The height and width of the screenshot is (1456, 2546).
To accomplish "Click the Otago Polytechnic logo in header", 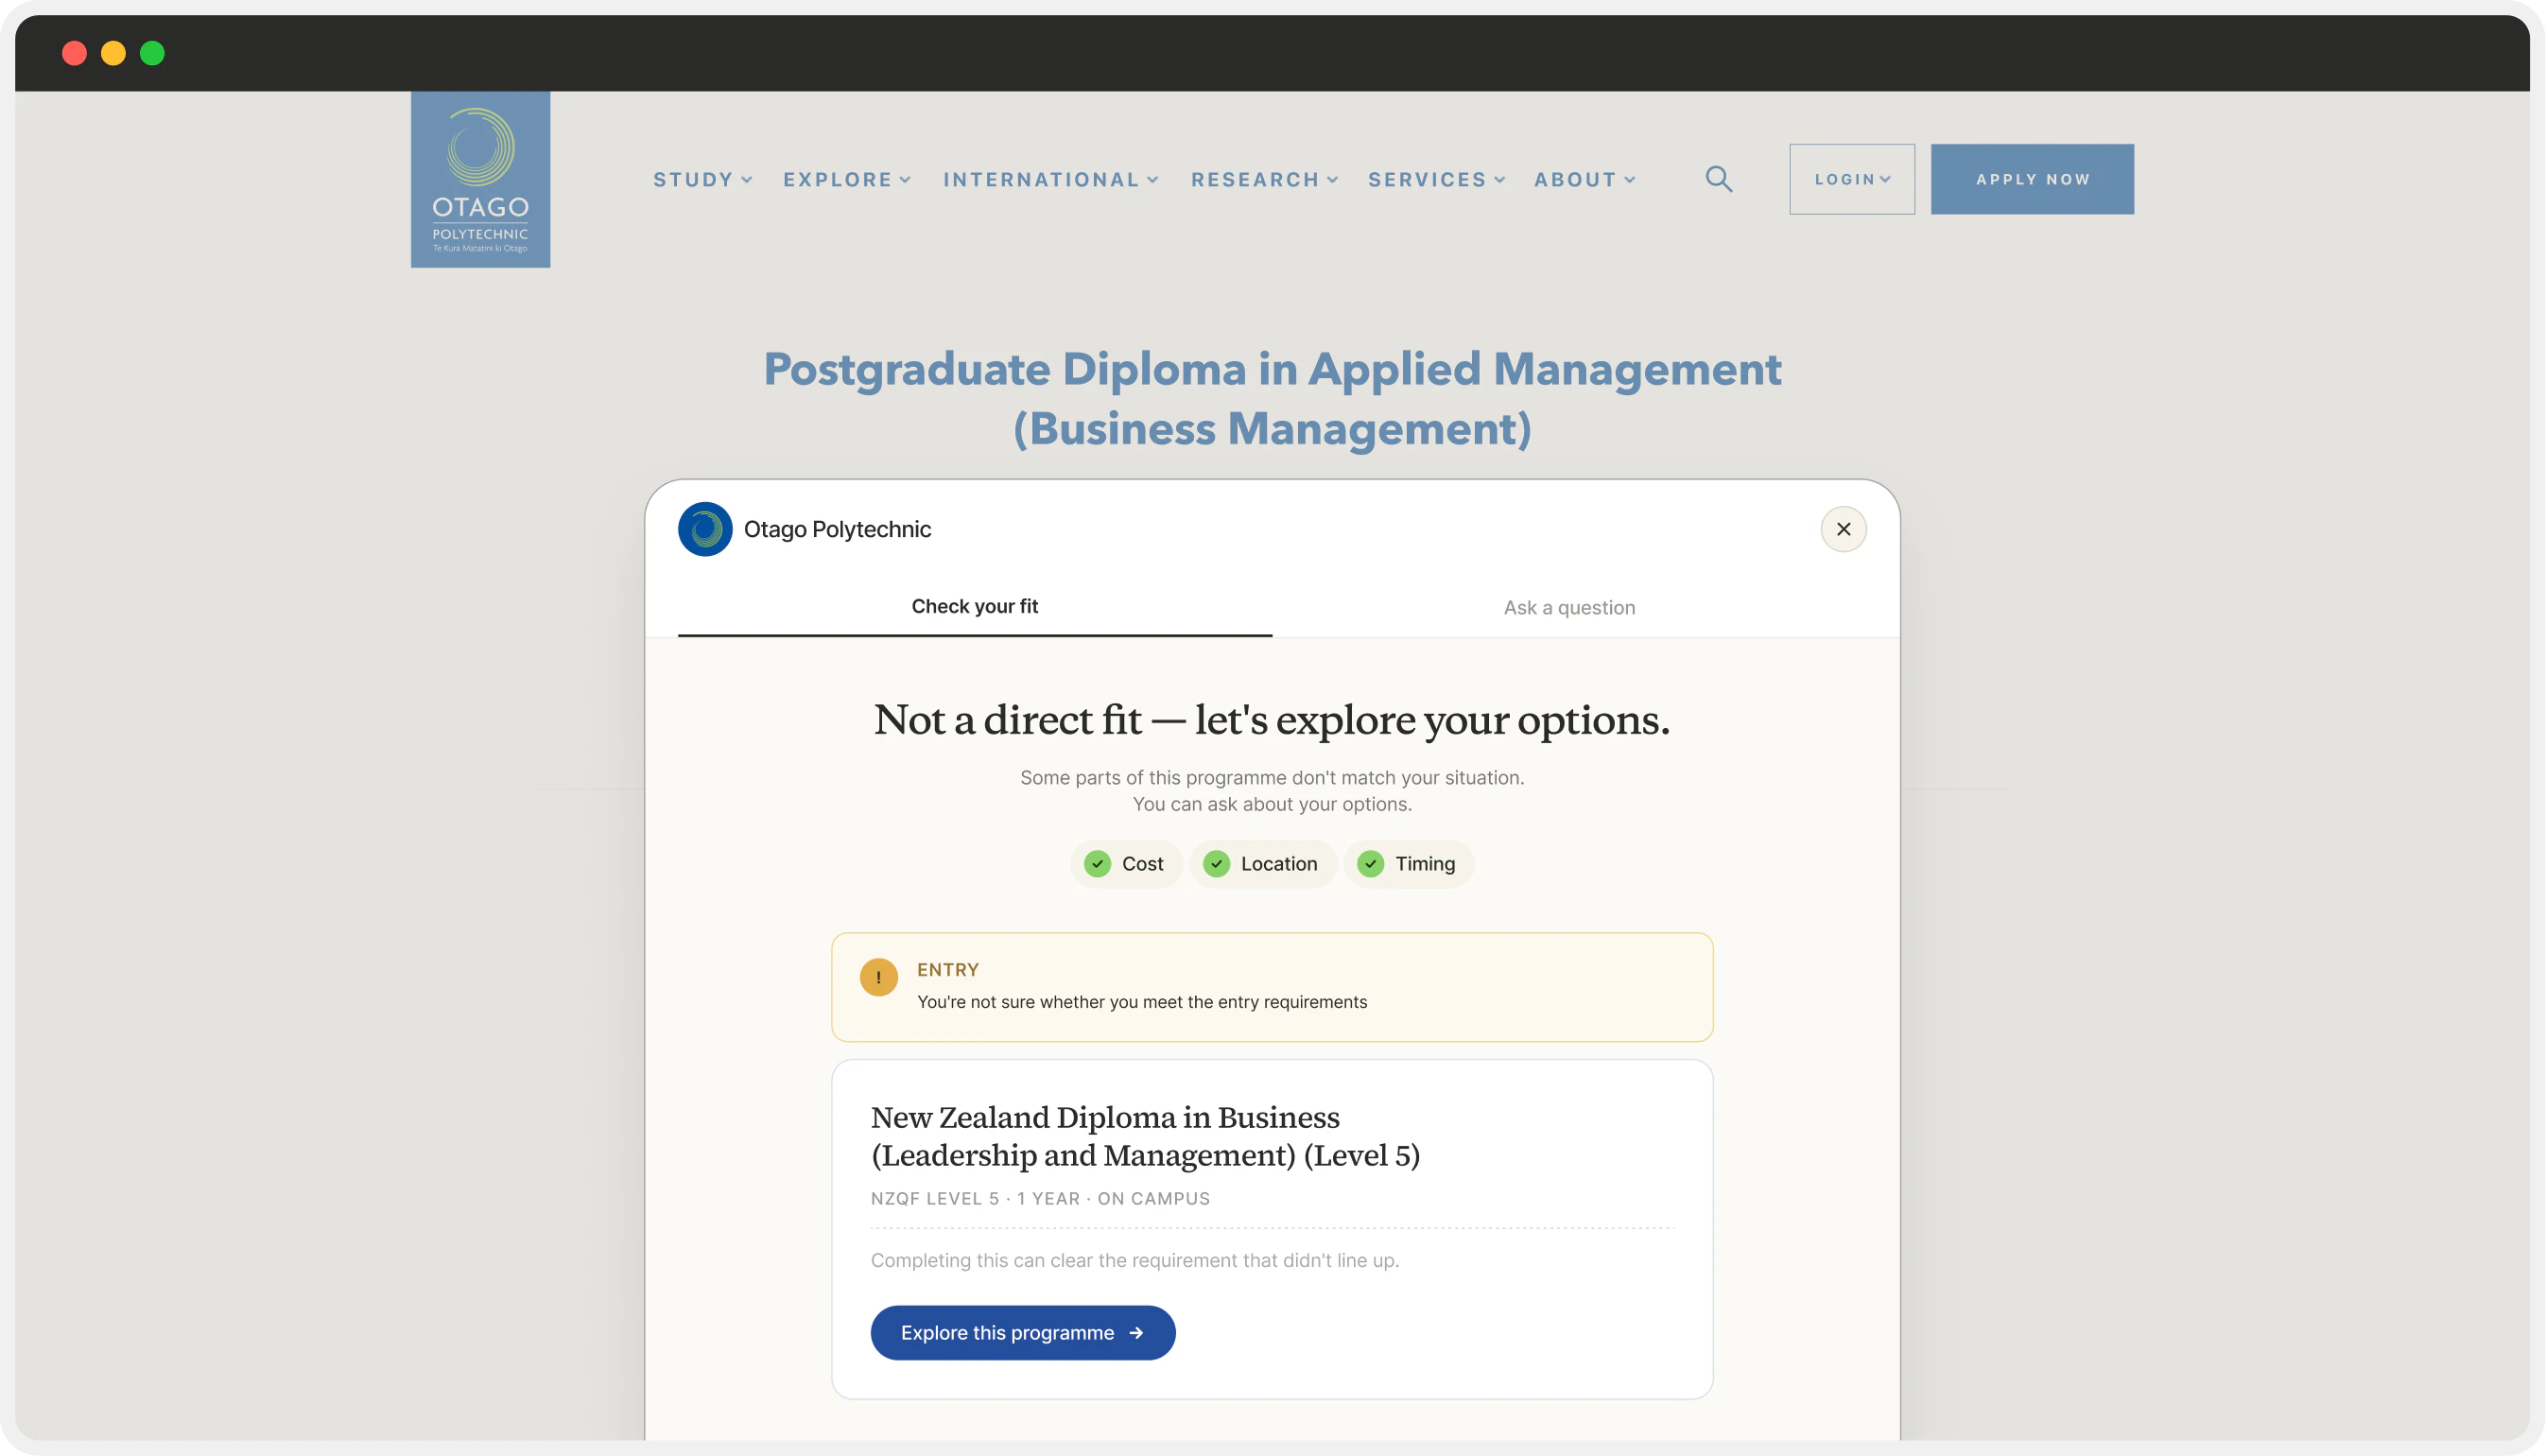I will click(x=480, y=179).
